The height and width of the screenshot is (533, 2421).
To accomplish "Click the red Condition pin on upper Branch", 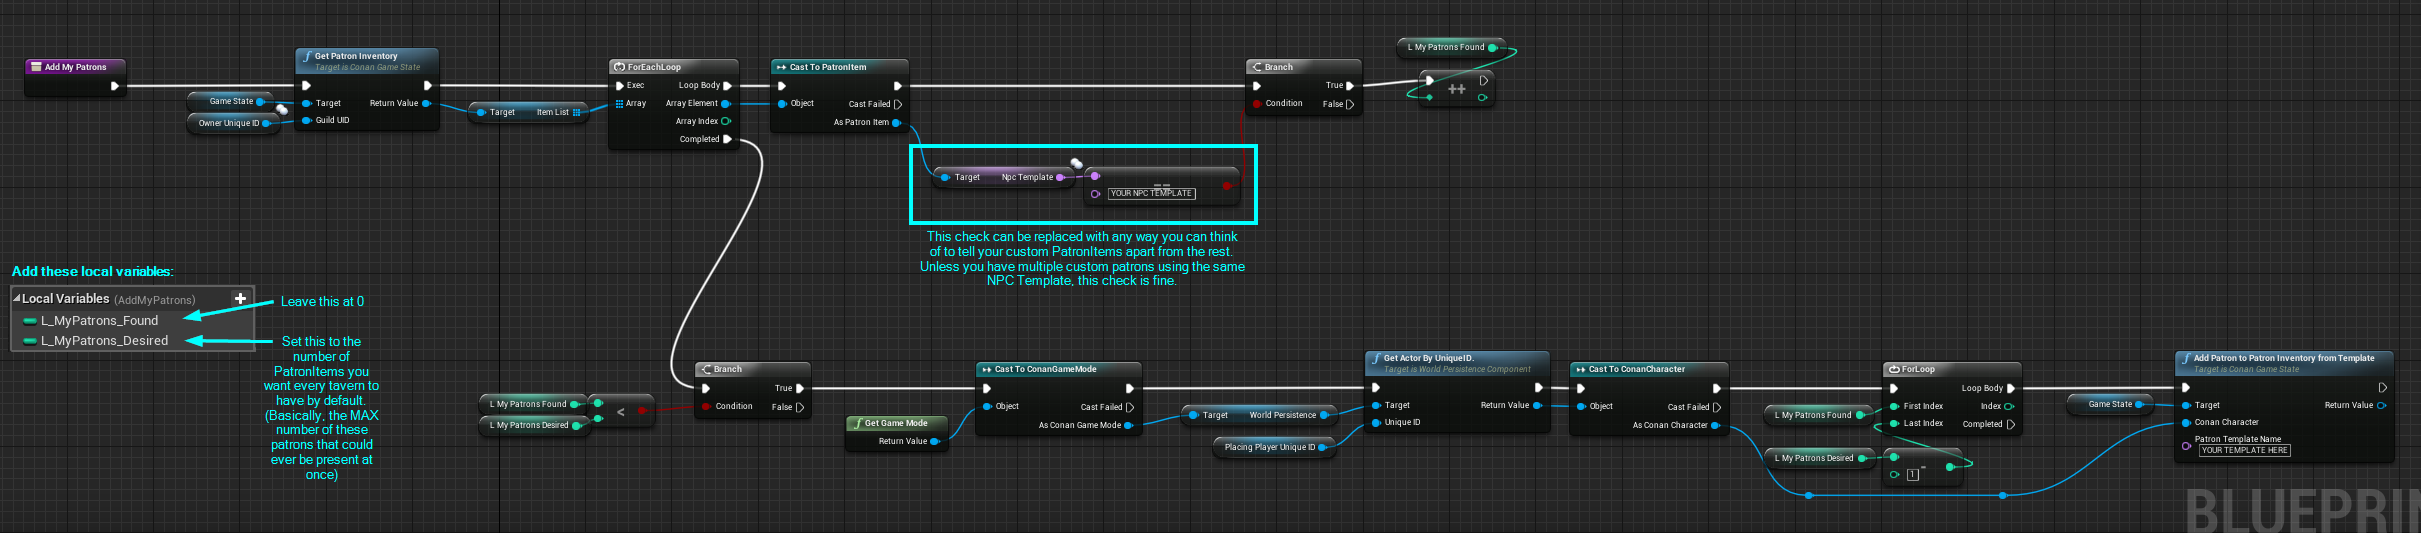I will pos(1256,104).
